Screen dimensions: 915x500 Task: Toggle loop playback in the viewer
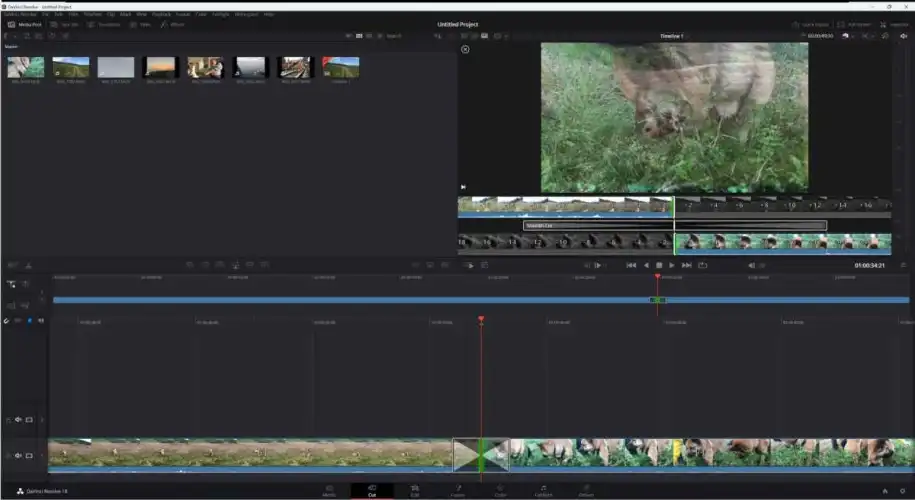[702, 265]
